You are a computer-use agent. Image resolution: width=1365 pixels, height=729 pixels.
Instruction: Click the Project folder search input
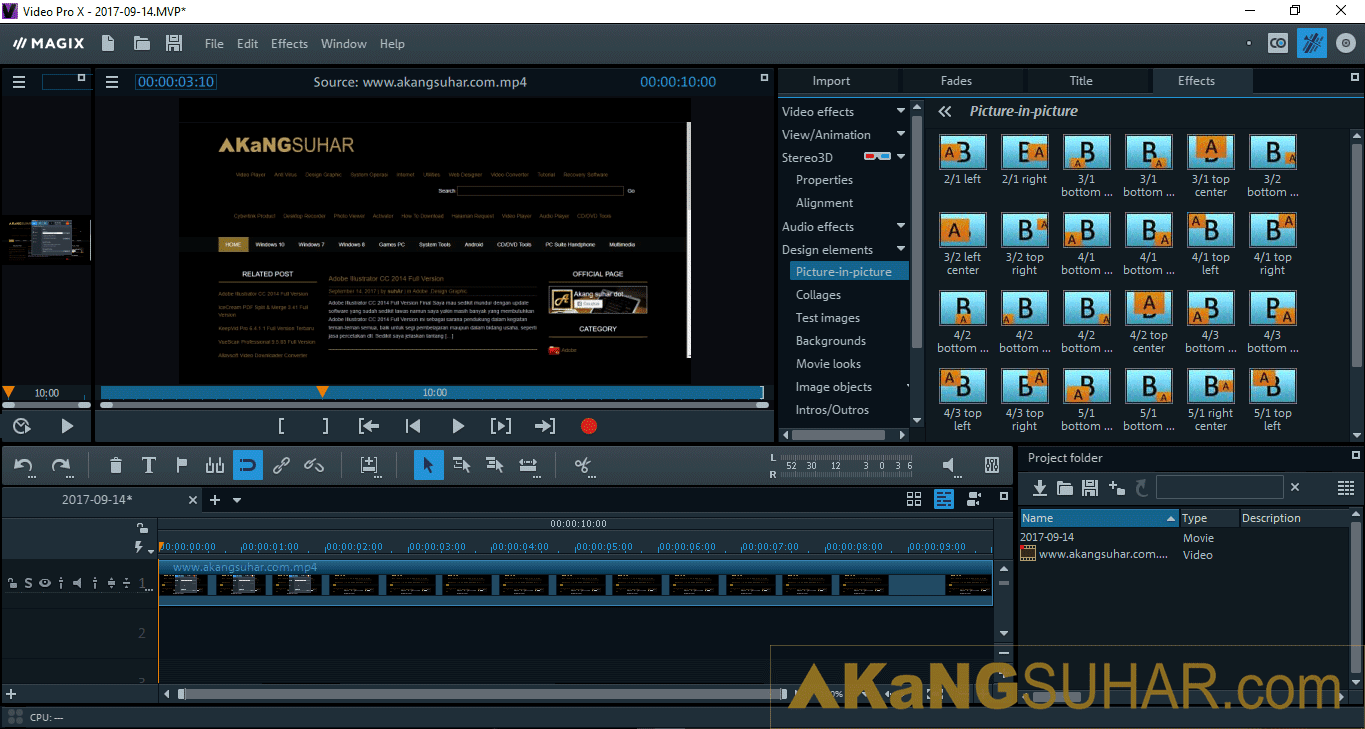pyautogui.click(x=1219, y=487)
